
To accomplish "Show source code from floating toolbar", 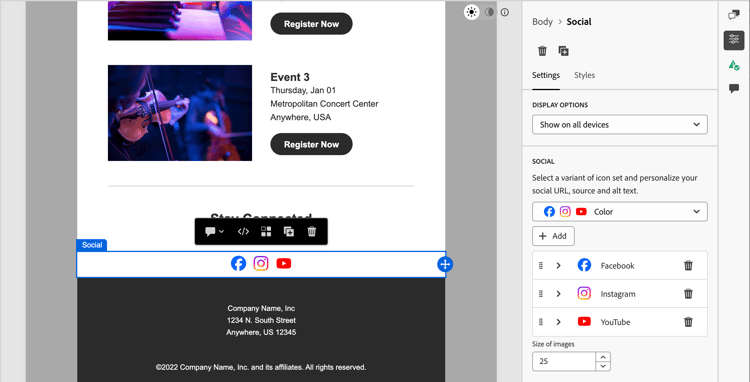I will point(243,232).
